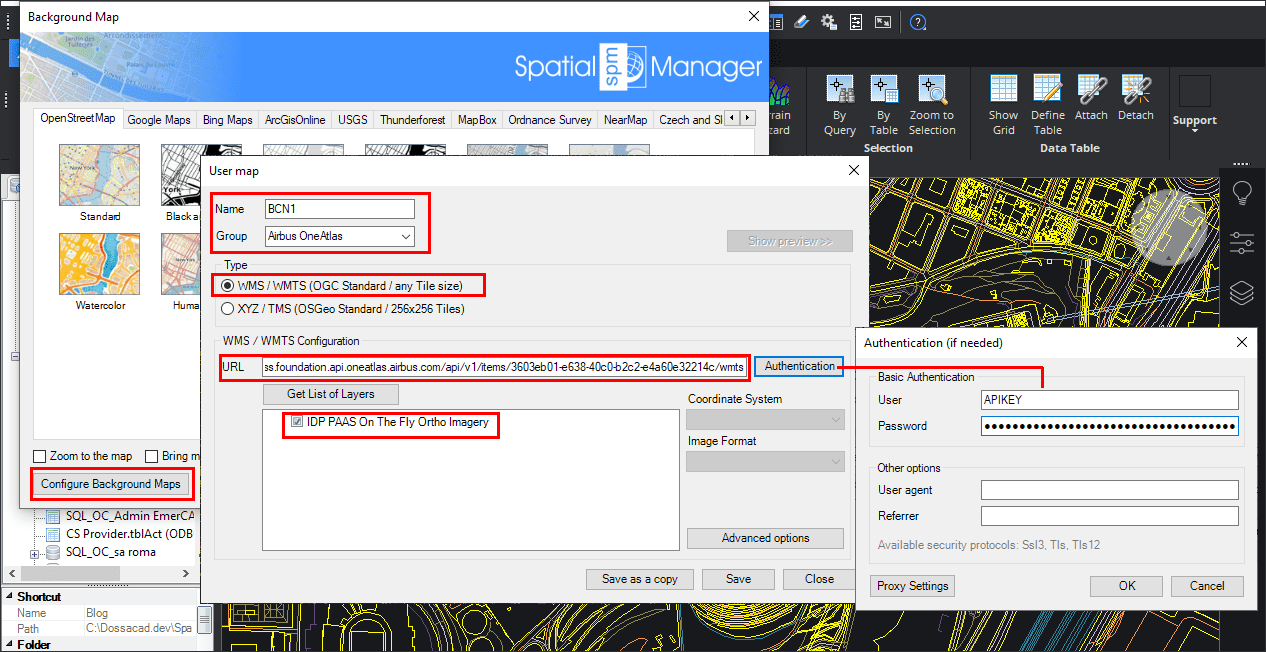Click the Referrer input field
Screen dimensions: 1266x652
click(1110, 516)
